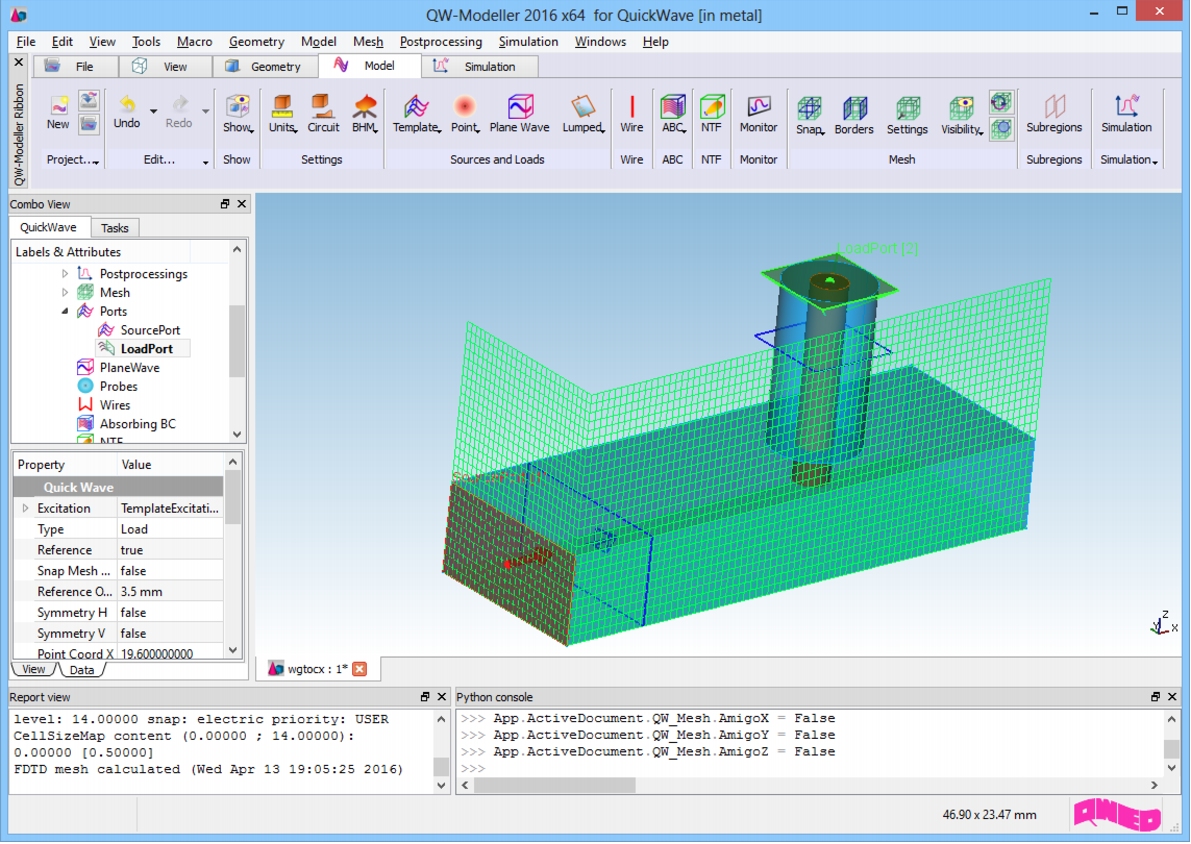Click the Reference value true

point(170,550)
